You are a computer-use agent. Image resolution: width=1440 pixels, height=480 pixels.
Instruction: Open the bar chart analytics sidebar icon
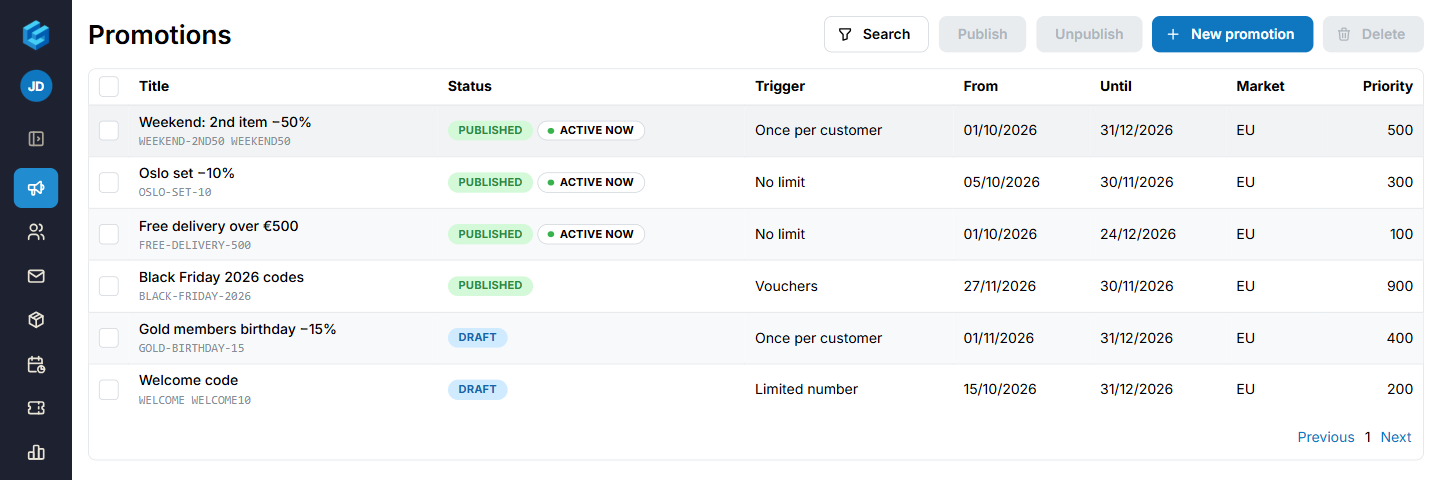coord(36,452)
